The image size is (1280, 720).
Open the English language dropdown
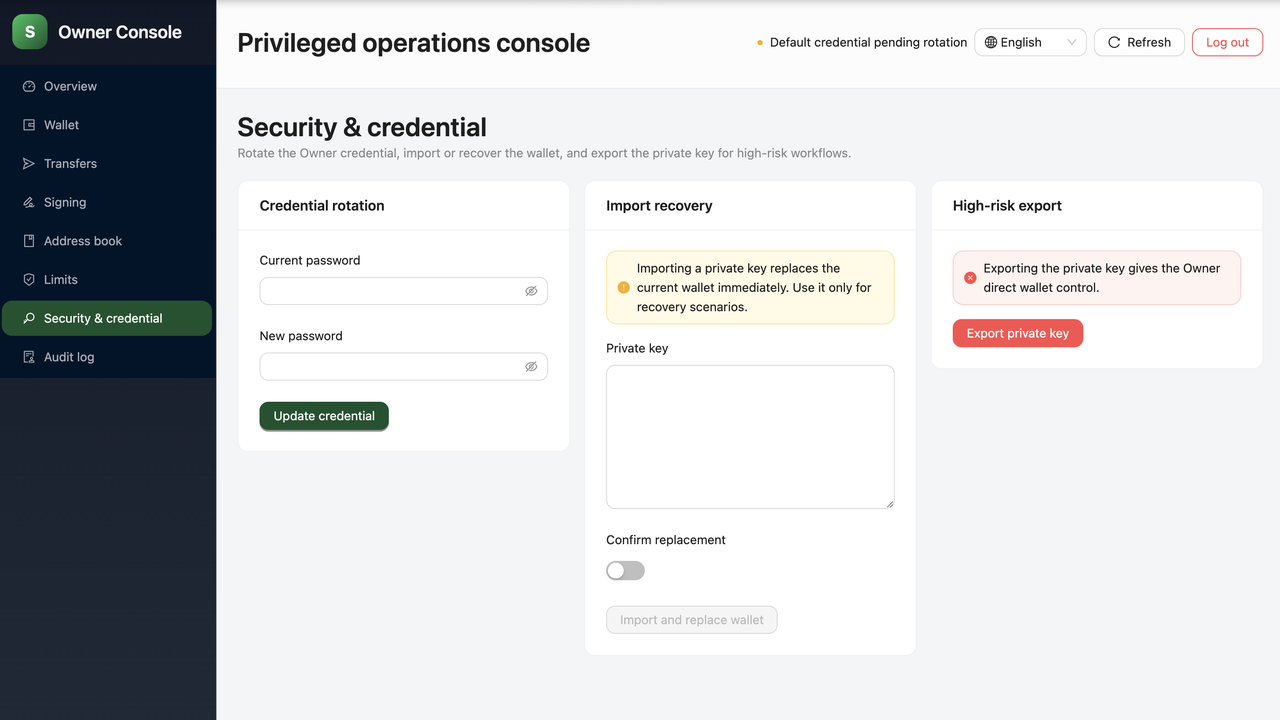coord(1029,43)
